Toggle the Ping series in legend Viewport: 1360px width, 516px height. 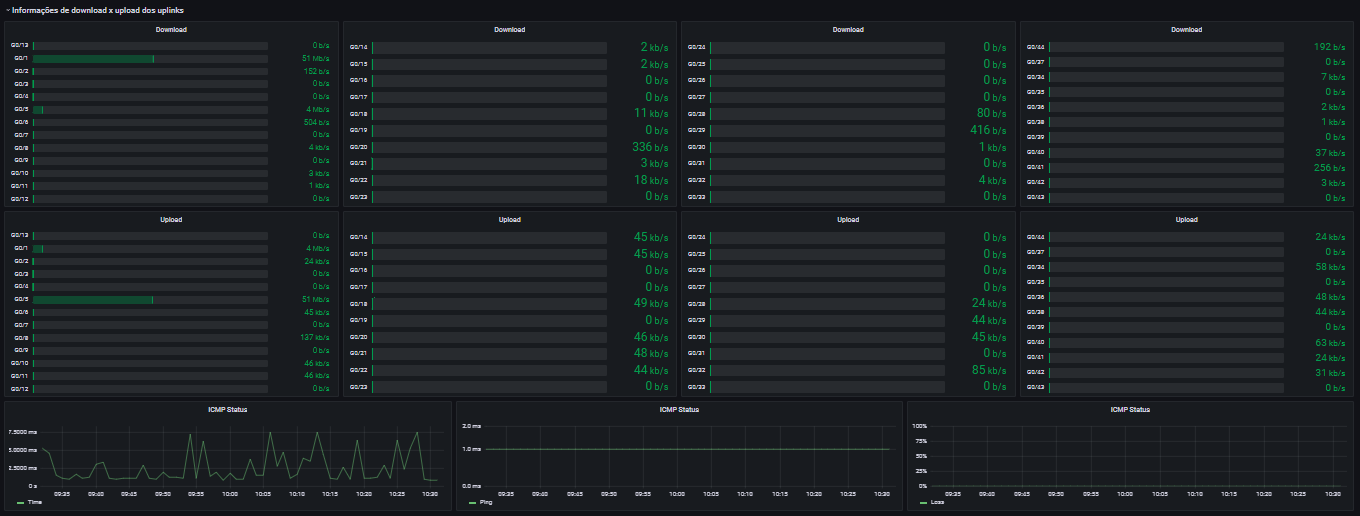(486, 502)
